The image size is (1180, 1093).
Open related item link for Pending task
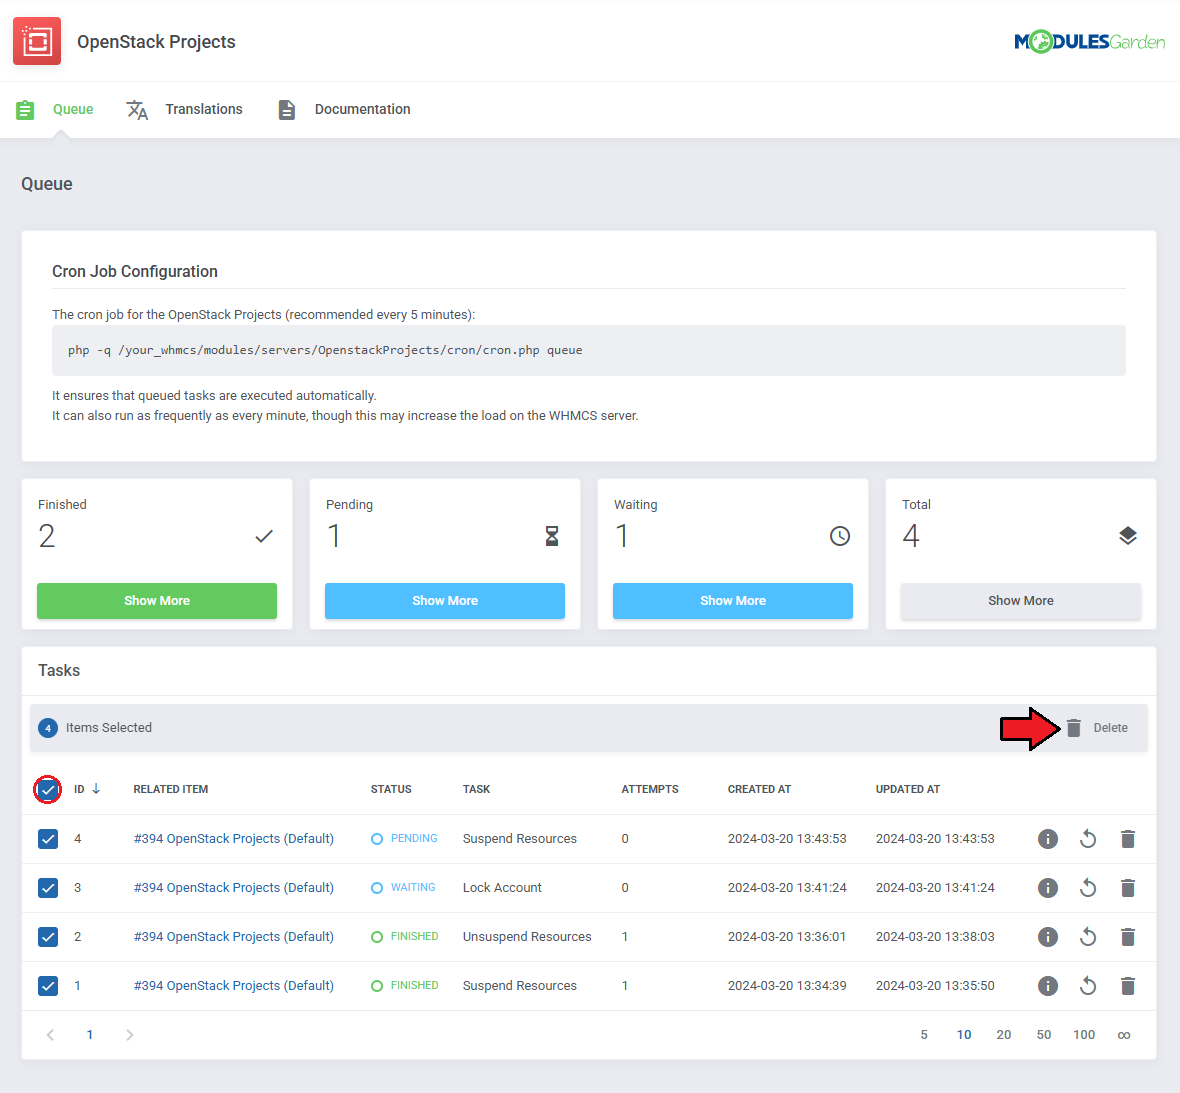(234, 839)
